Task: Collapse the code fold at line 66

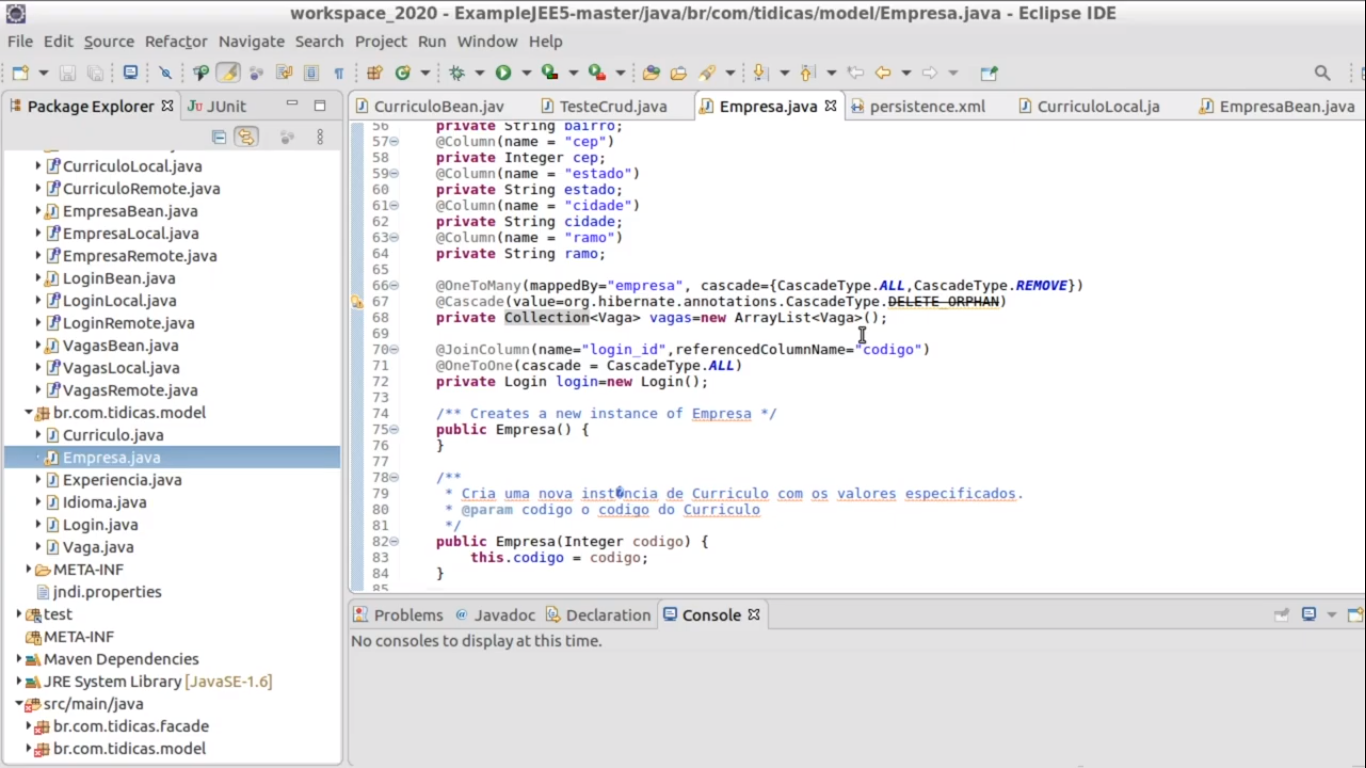Action: click(394, 285)
